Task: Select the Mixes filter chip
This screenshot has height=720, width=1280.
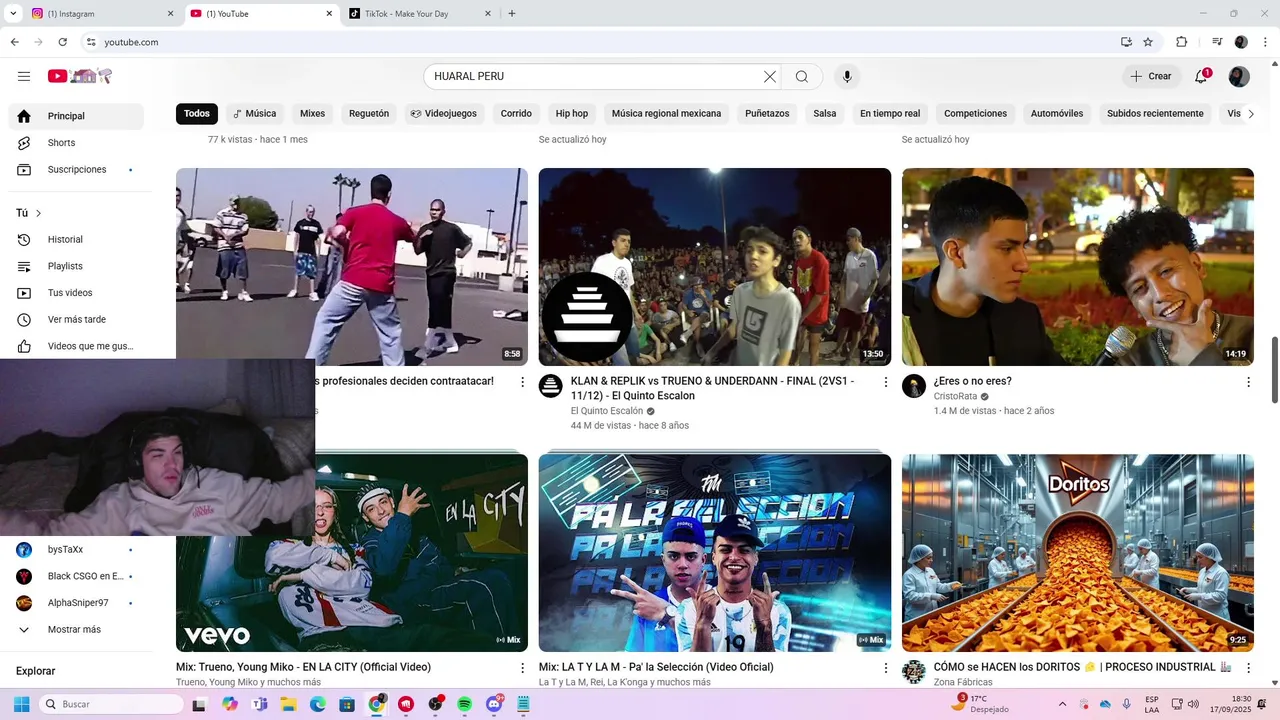Action: 313,114
